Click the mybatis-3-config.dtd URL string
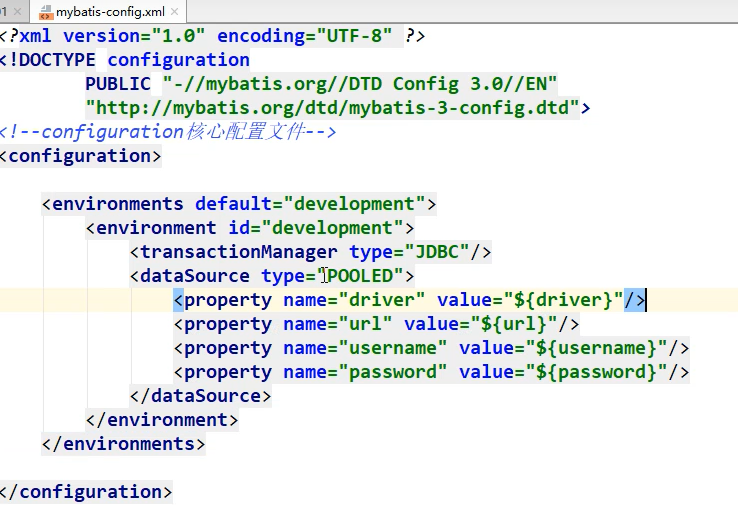The width and height of the screenshot is (738, 505). 332,108
